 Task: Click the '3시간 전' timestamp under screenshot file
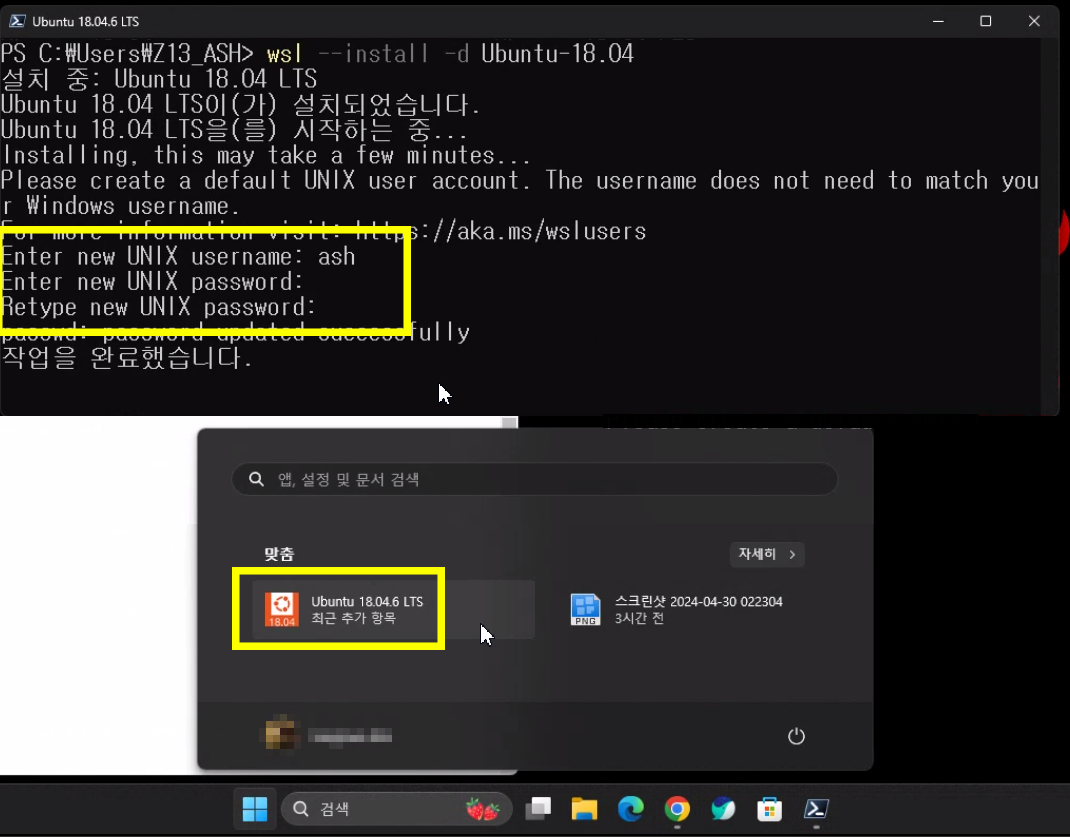(x=639, y=618)
